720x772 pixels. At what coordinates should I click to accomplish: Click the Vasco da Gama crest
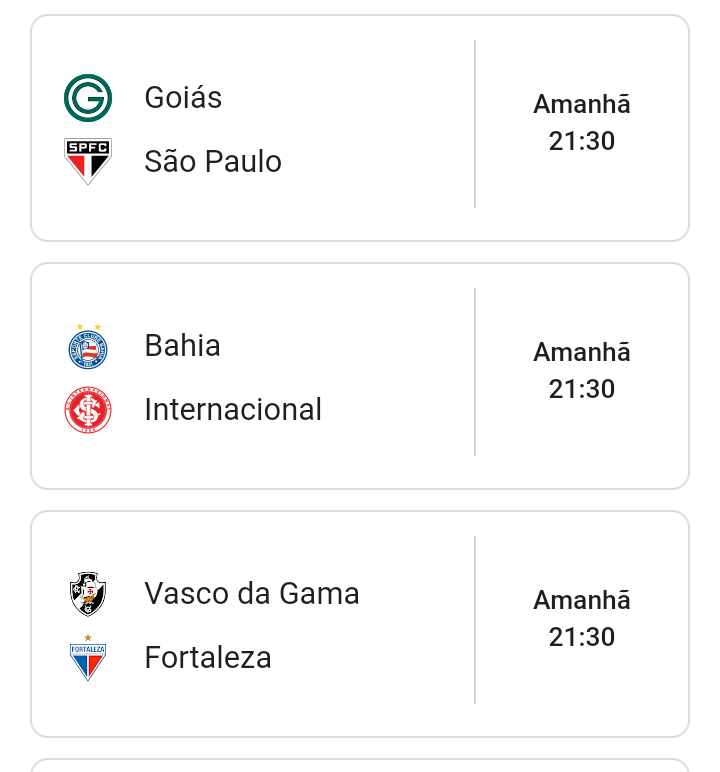(88, 594)
